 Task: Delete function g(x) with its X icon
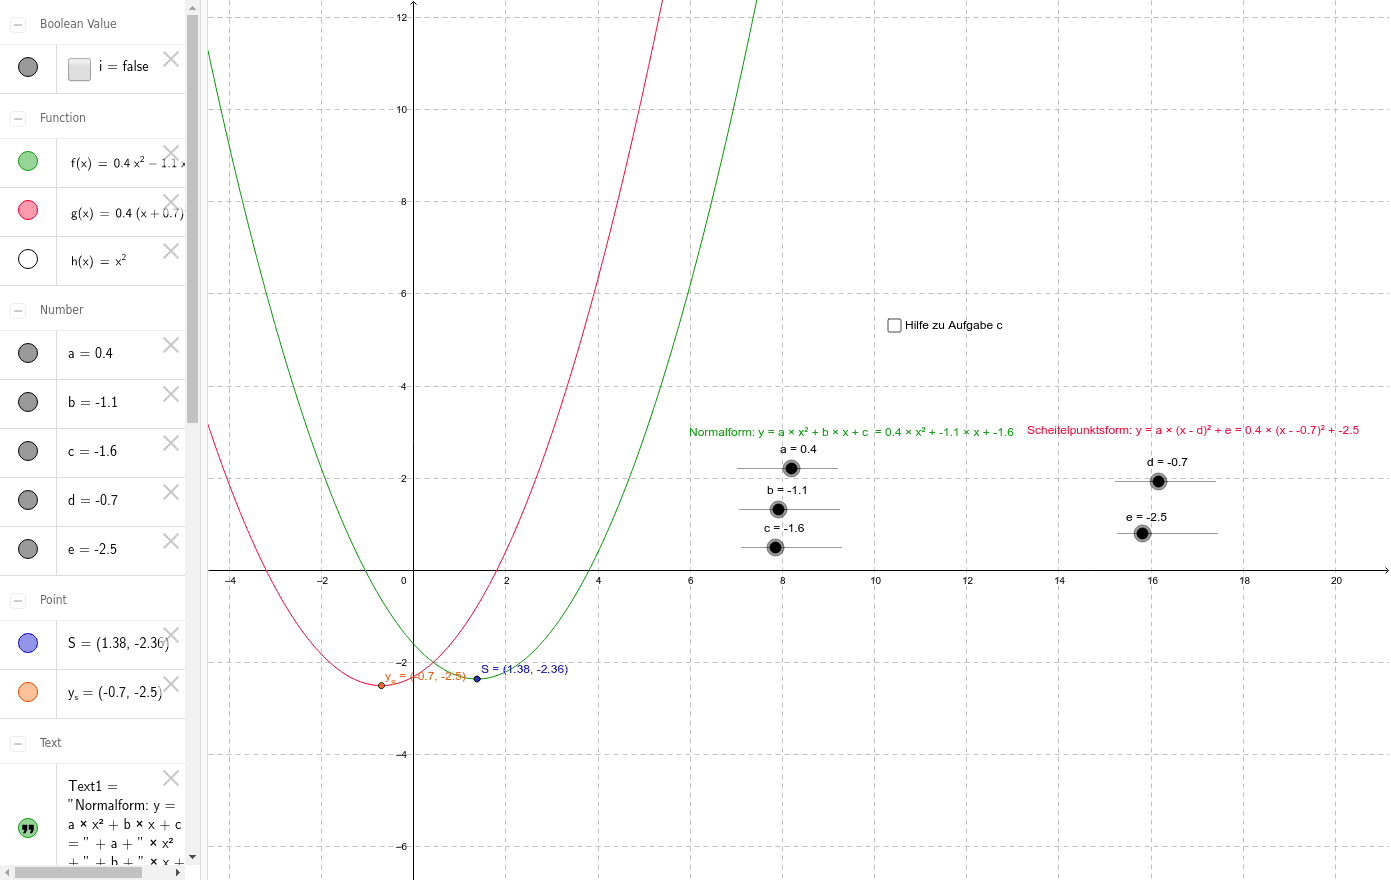click(x=171, y=202)
